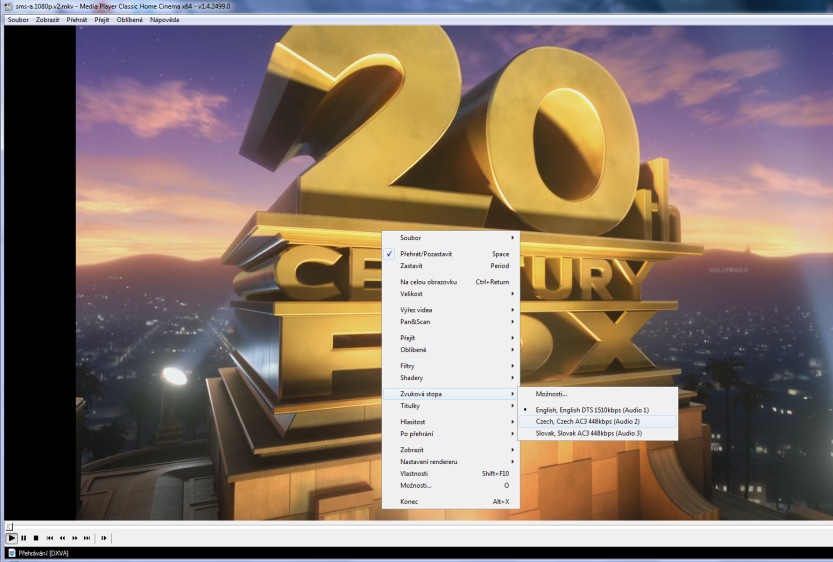833x562 pixels.
Task: Click the single frame step icon
Action: [104, 538]
